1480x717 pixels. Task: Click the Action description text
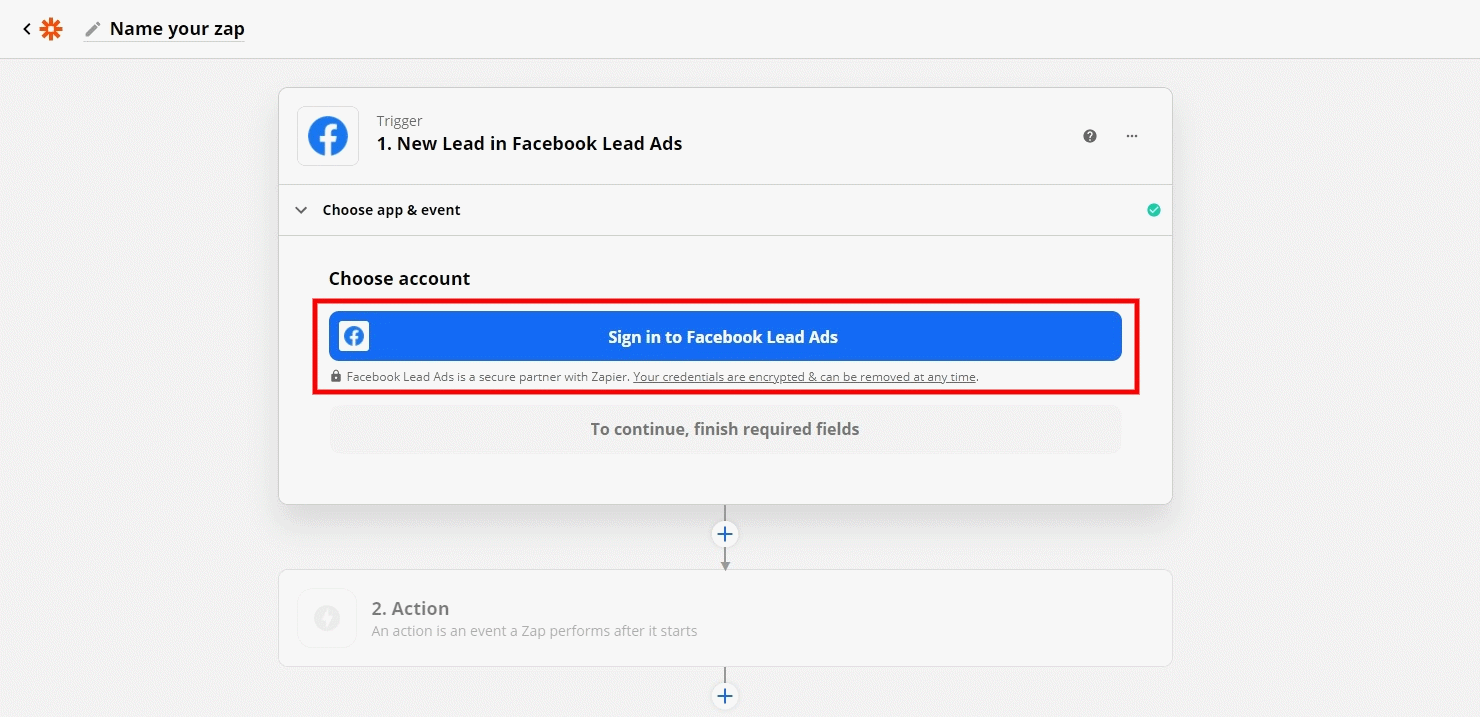[x=534, y=631]
